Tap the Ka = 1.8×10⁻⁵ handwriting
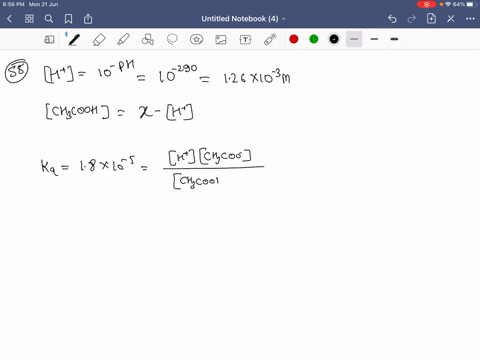The image size is (480, 360). [89, 166]
